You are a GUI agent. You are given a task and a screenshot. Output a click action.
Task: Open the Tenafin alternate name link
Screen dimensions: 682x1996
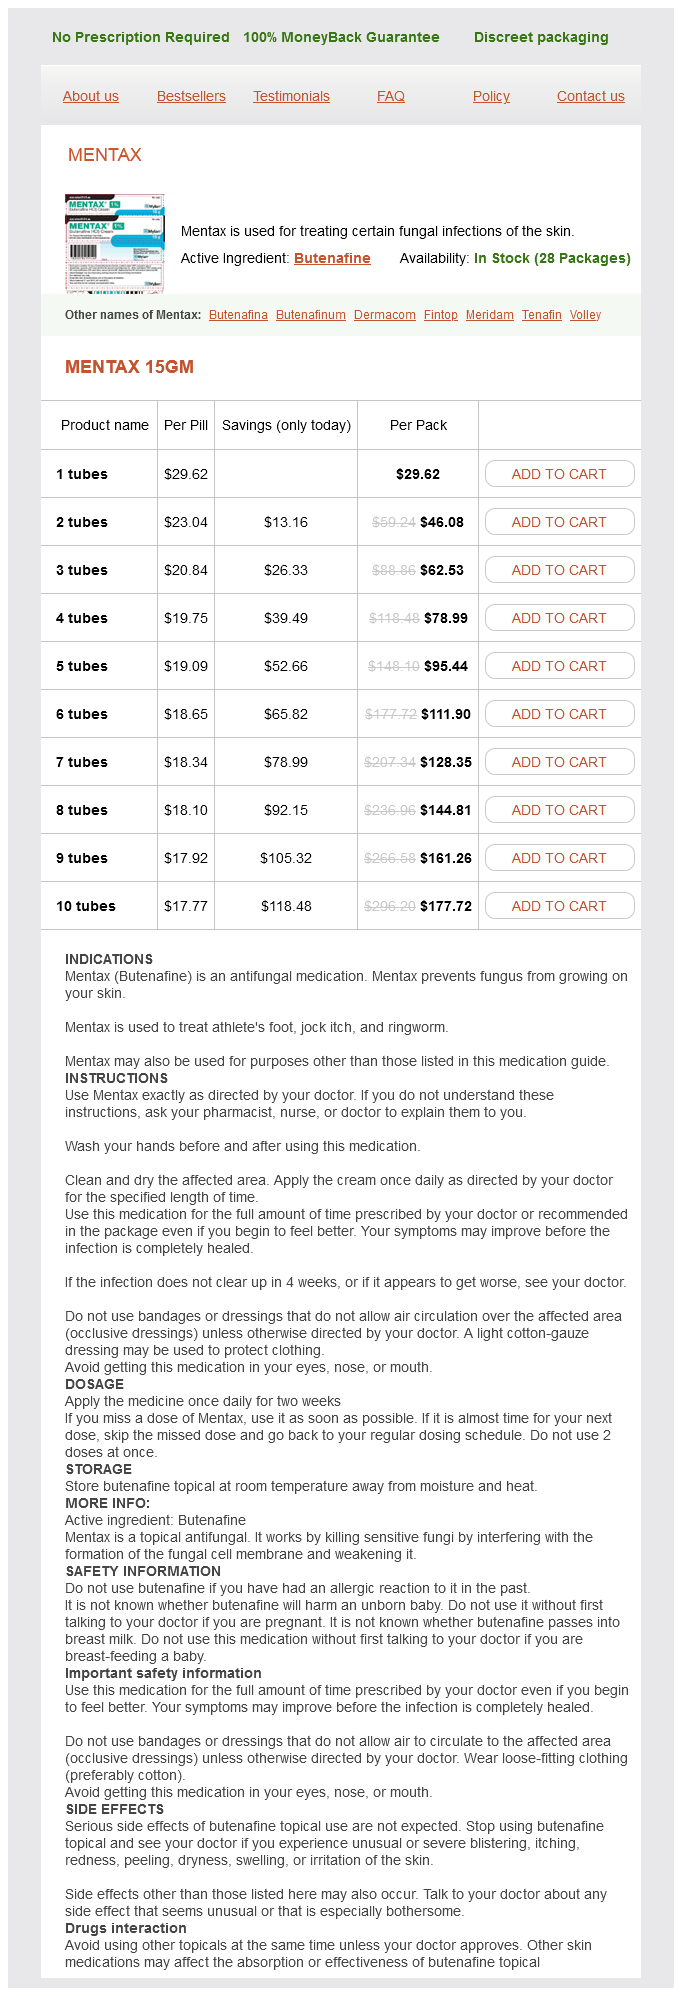point(542,315)
